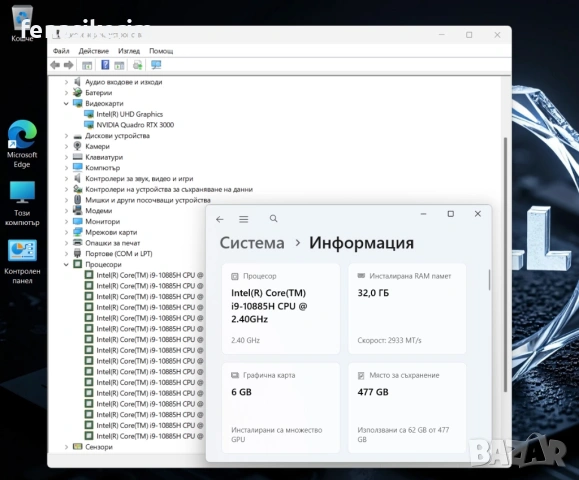
Task: Minimize the Settings Информация window
Action: (x=424, y=214)
